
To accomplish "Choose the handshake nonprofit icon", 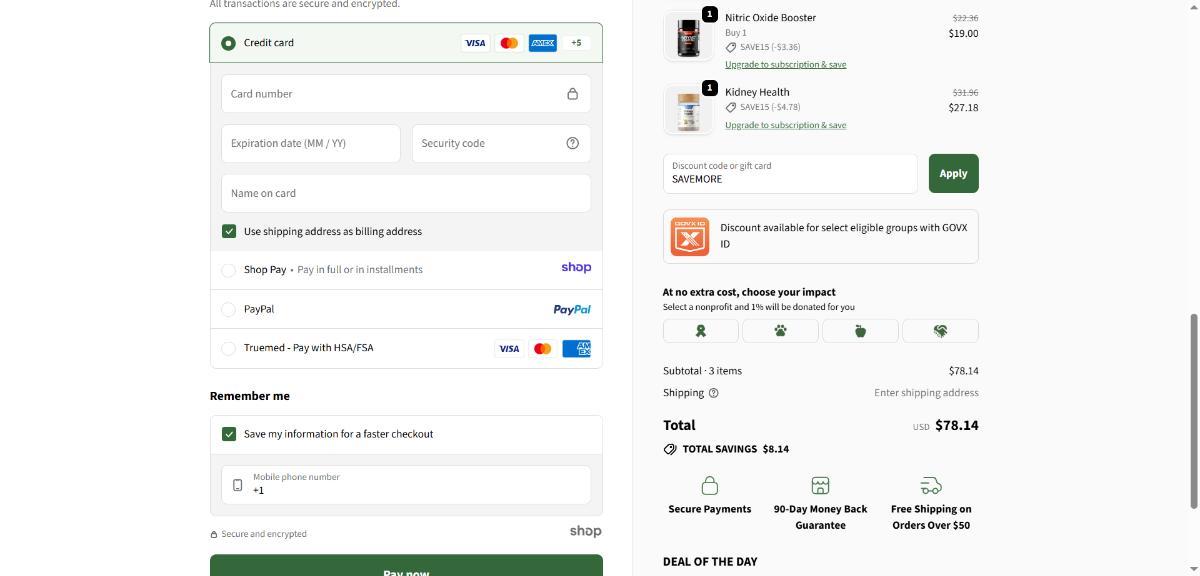I will pyautogui.click(x=940, y=331).
